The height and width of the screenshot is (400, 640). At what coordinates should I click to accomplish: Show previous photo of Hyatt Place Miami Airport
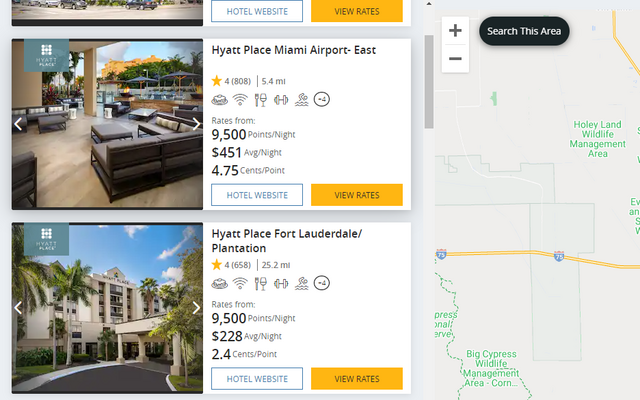click(18, 124)
